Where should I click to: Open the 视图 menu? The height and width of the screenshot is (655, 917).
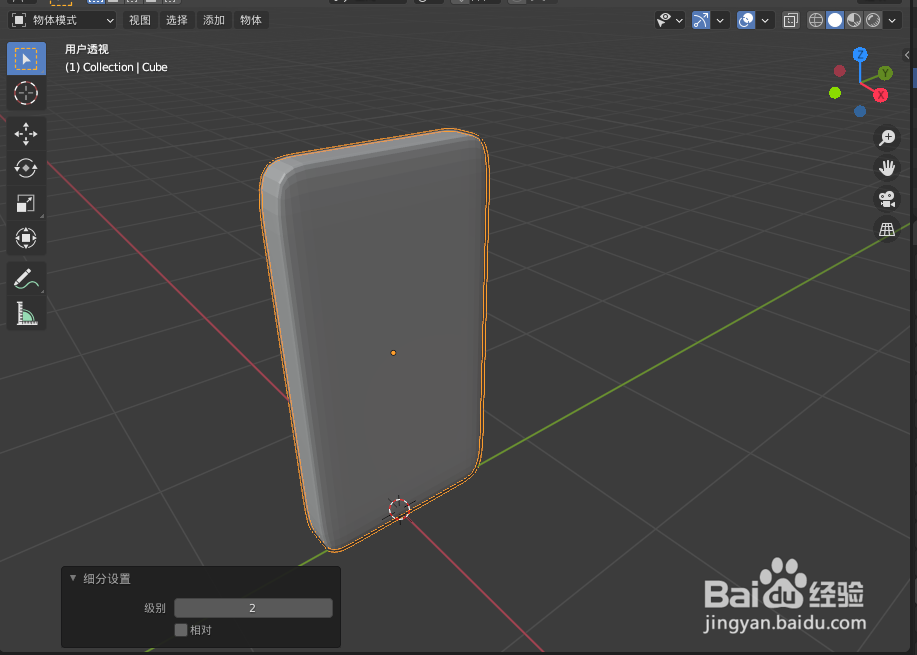(139, 19)
